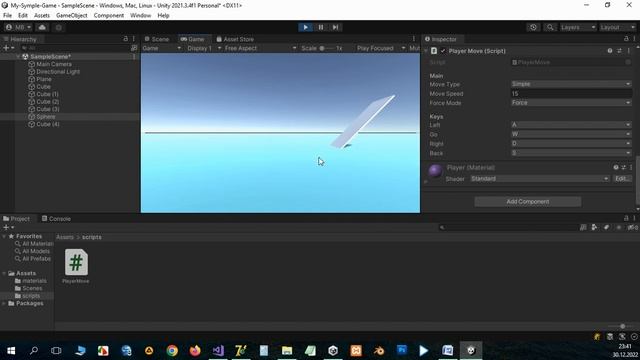The image size is (640, 360).
Task: Open the global search magnifier icon
Action: point(550,27)
